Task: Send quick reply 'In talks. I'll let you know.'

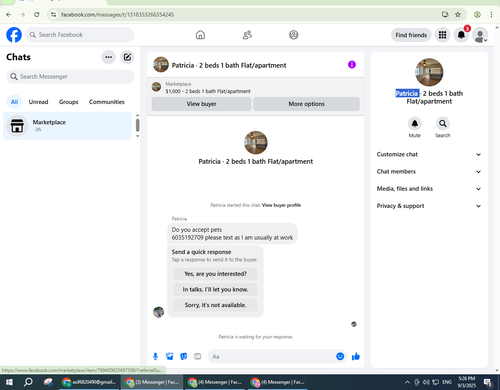Action: (215, 289)
